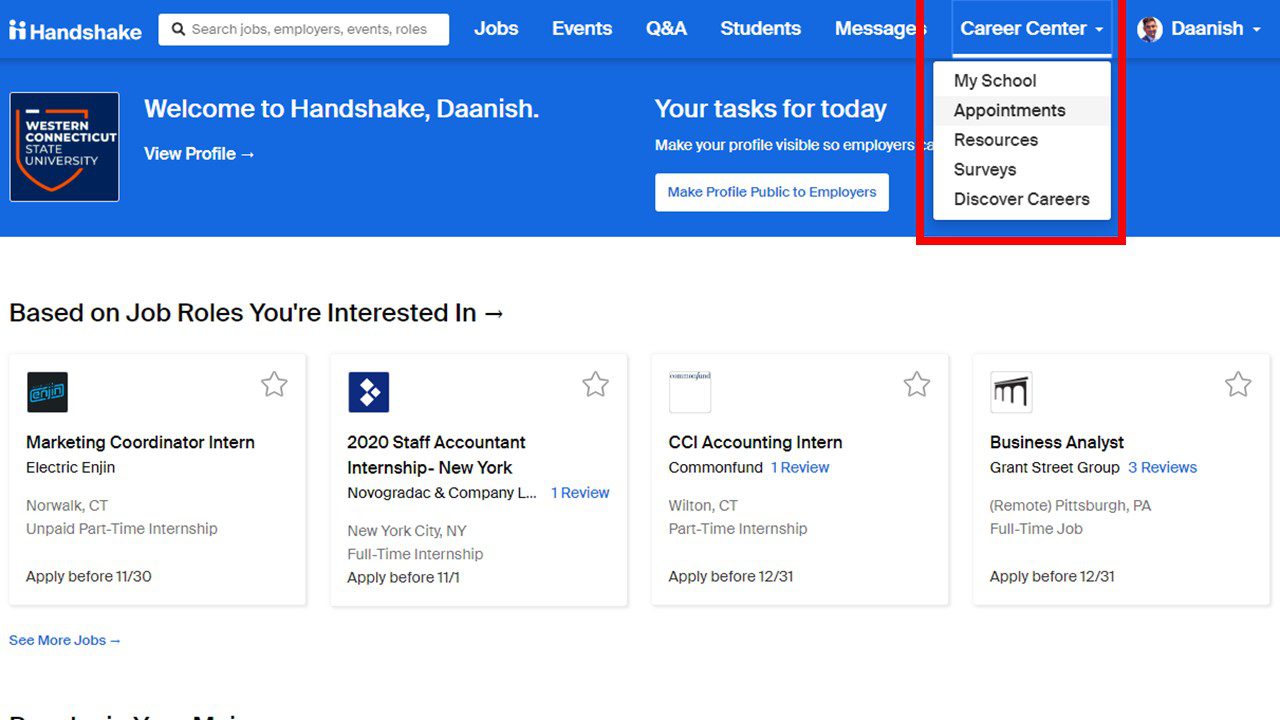Open the Grant Street Group logo

[1011, 392]
